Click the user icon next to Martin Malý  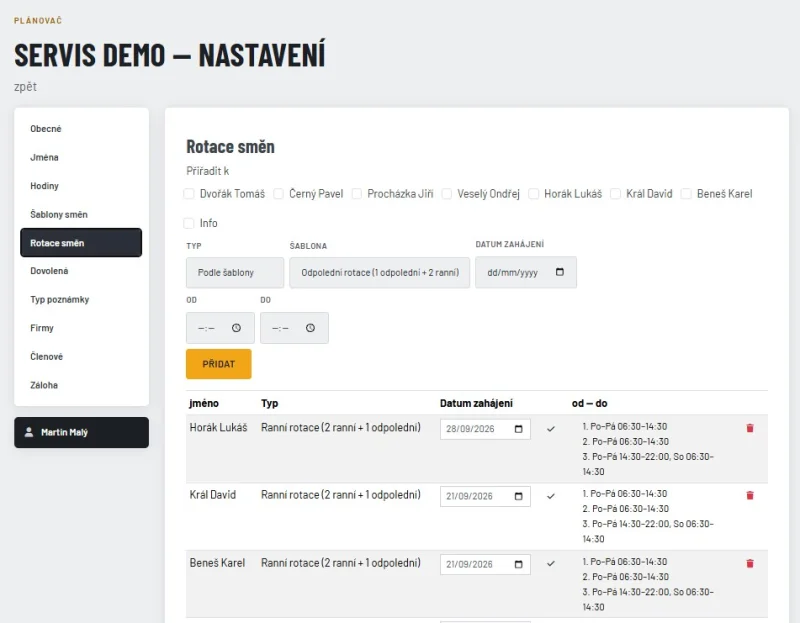coord(29,432)
